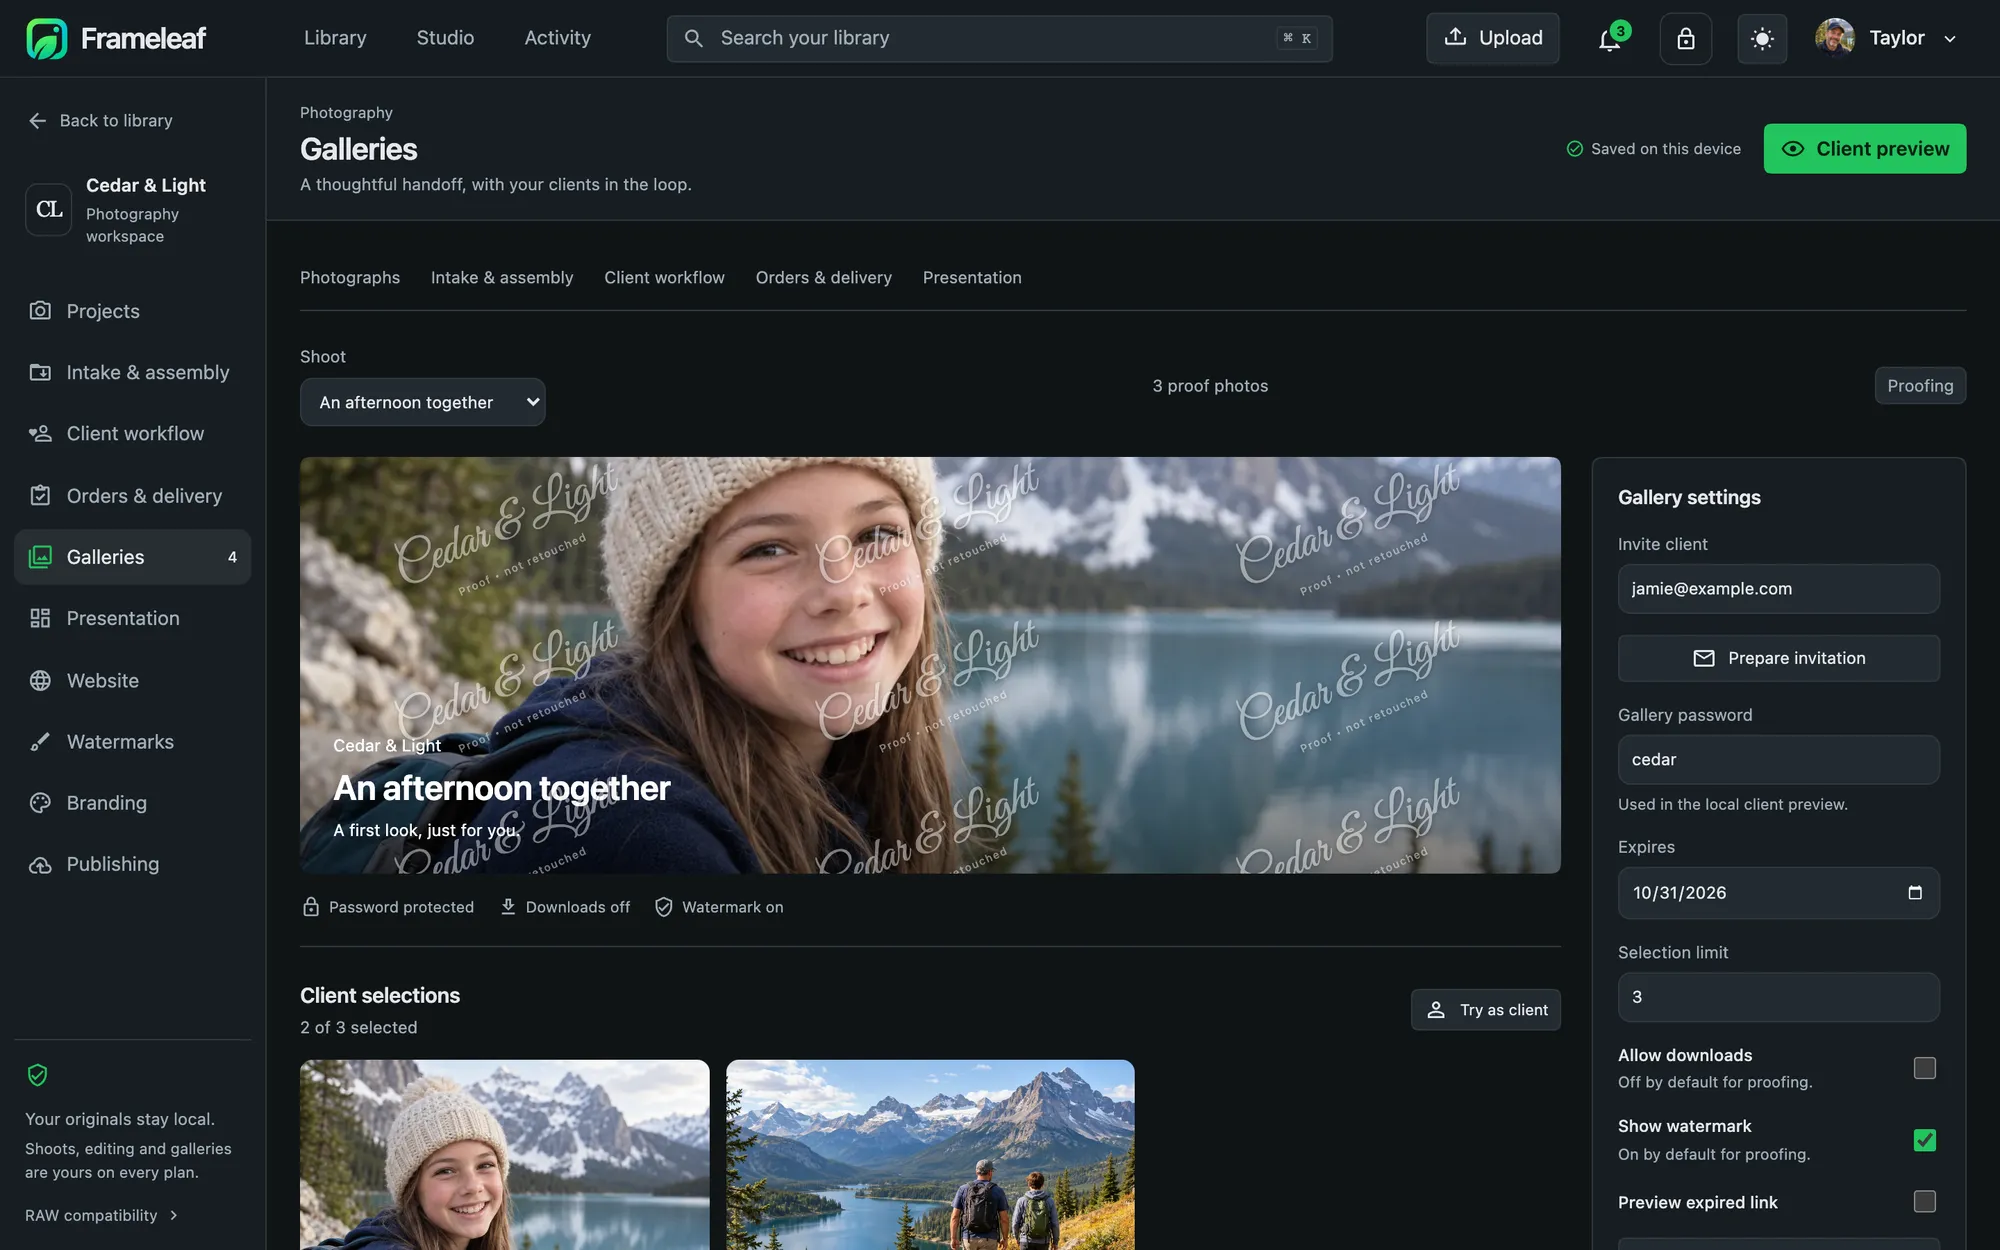Uncheck the Show watermark checkbox

click(x=1924, y=1139)
